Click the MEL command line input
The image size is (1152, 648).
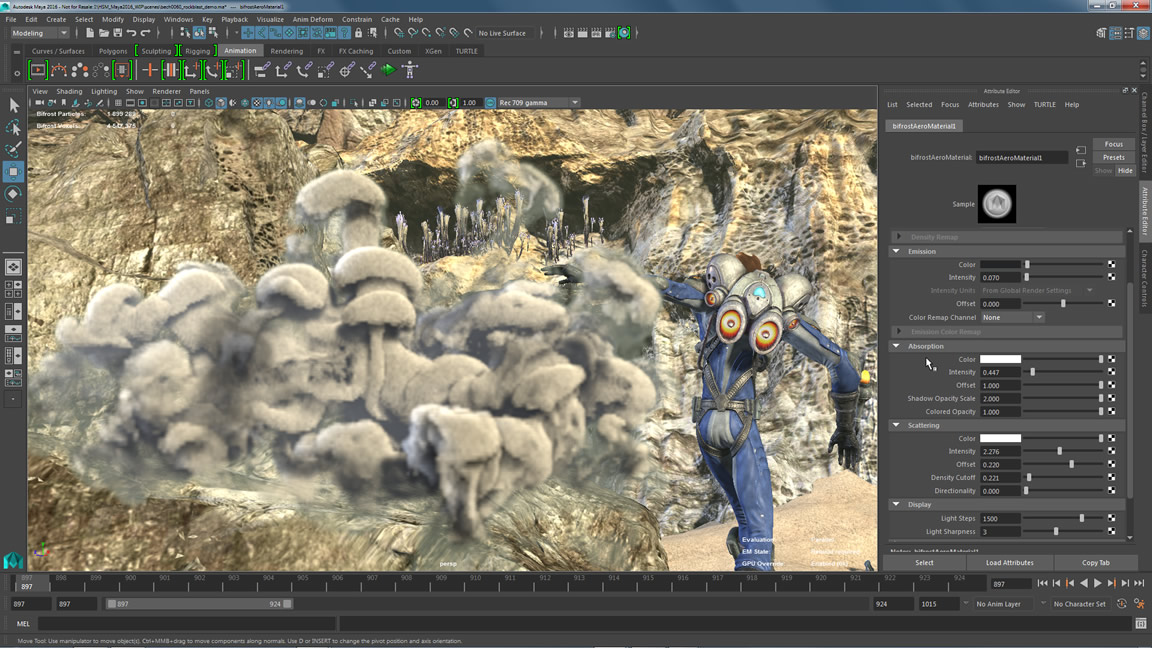187,624
